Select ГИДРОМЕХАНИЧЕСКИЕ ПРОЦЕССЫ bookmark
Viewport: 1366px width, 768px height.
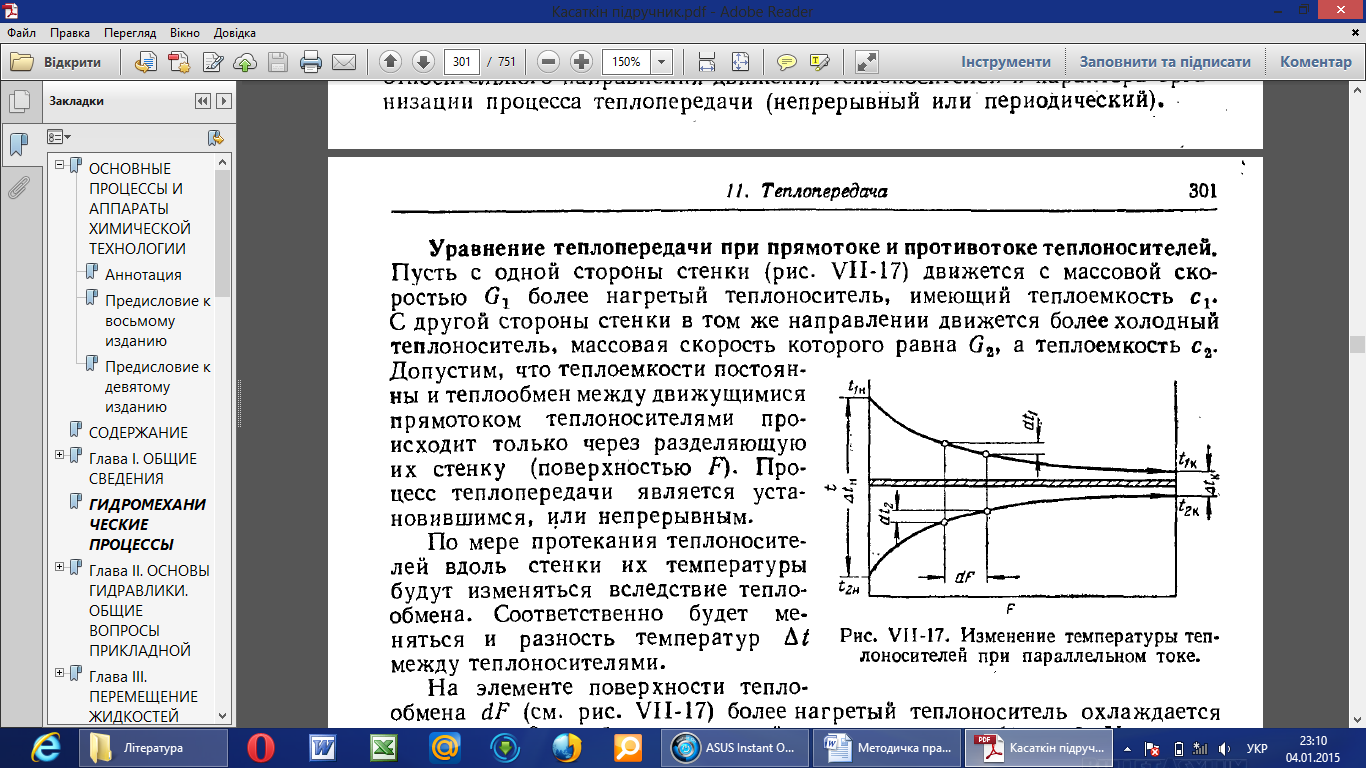(x=147, y=525)
